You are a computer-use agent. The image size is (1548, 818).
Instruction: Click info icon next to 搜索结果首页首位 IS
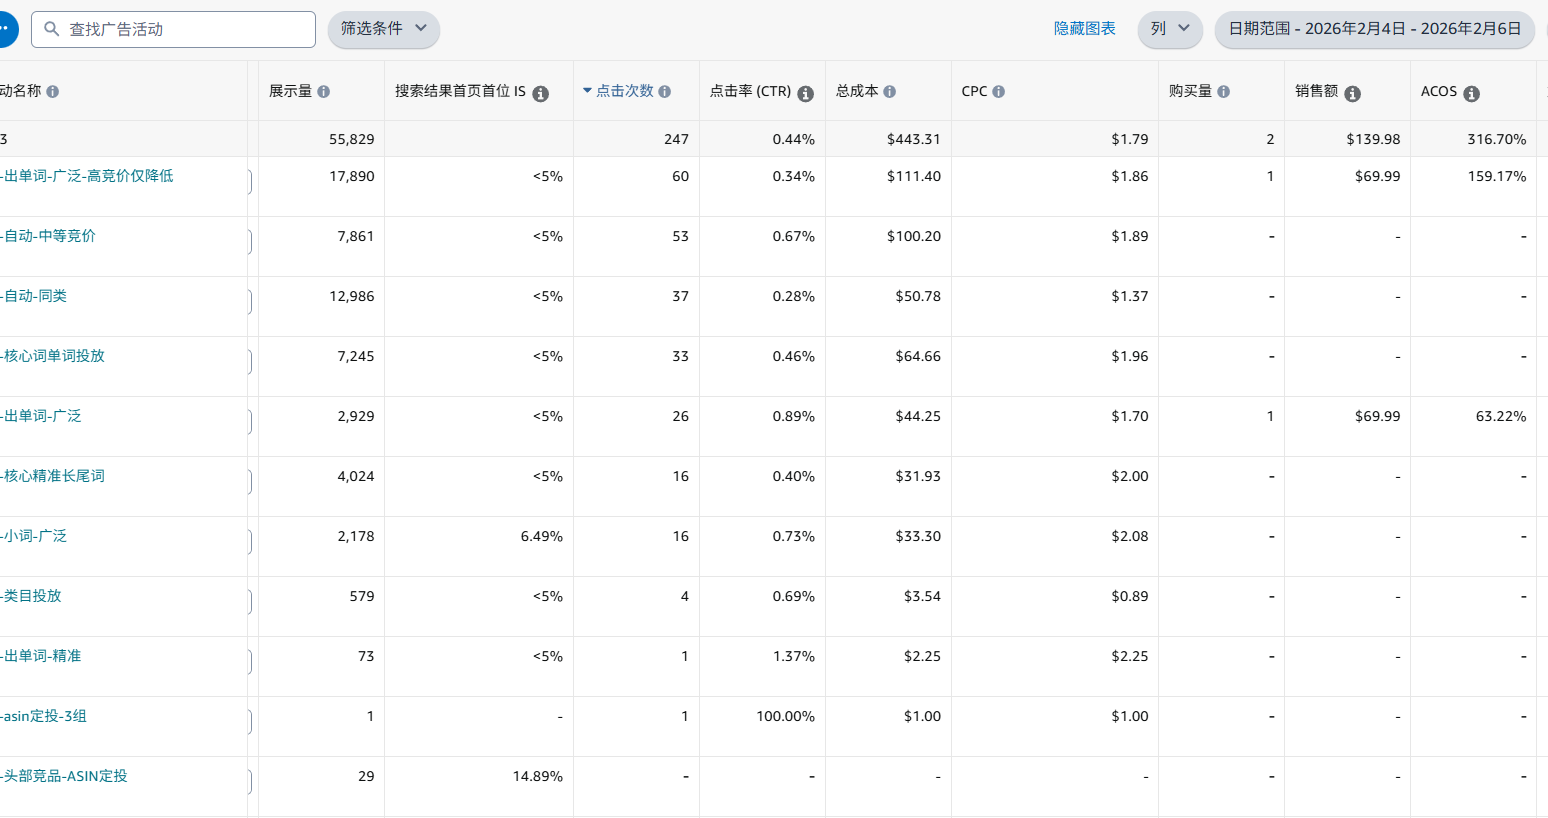click(x=540, y=94)
